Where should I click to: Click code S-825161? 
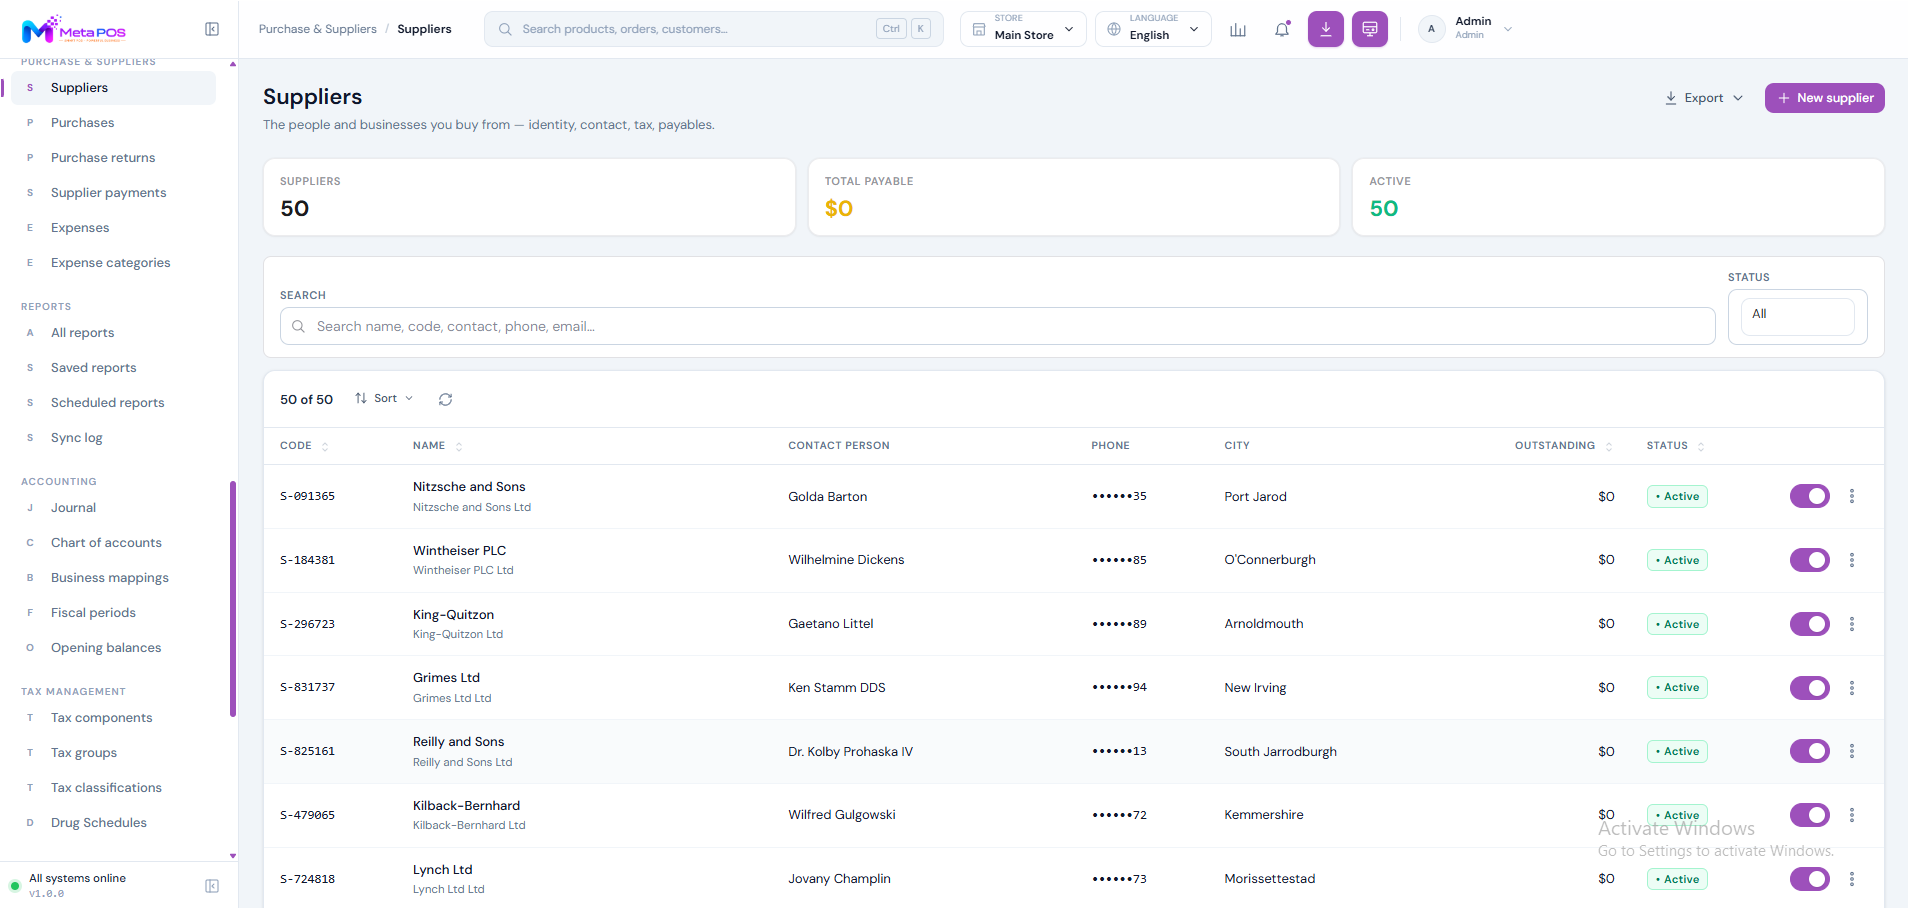308,751
